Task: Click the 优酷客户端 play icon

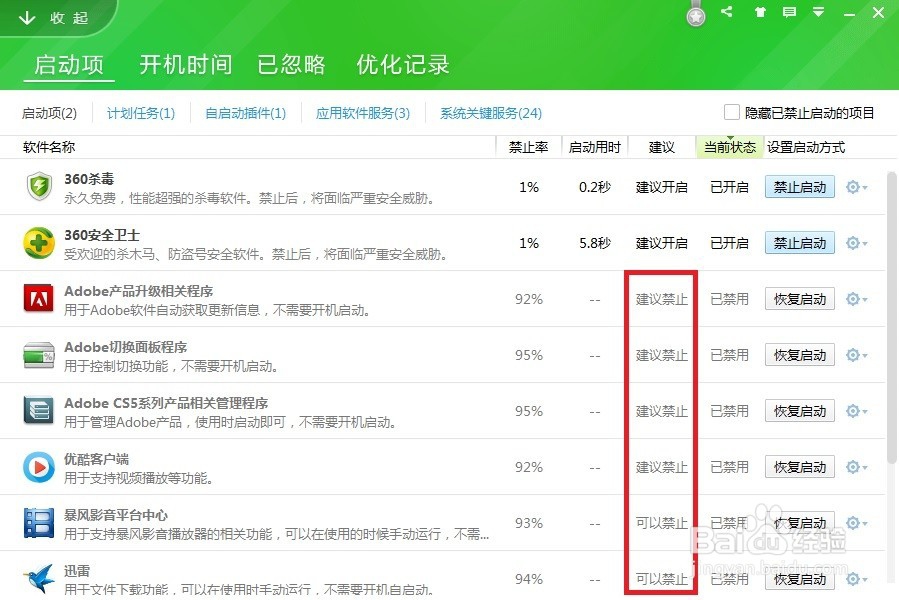Action: pyautogui.click(x=39, y=466)
